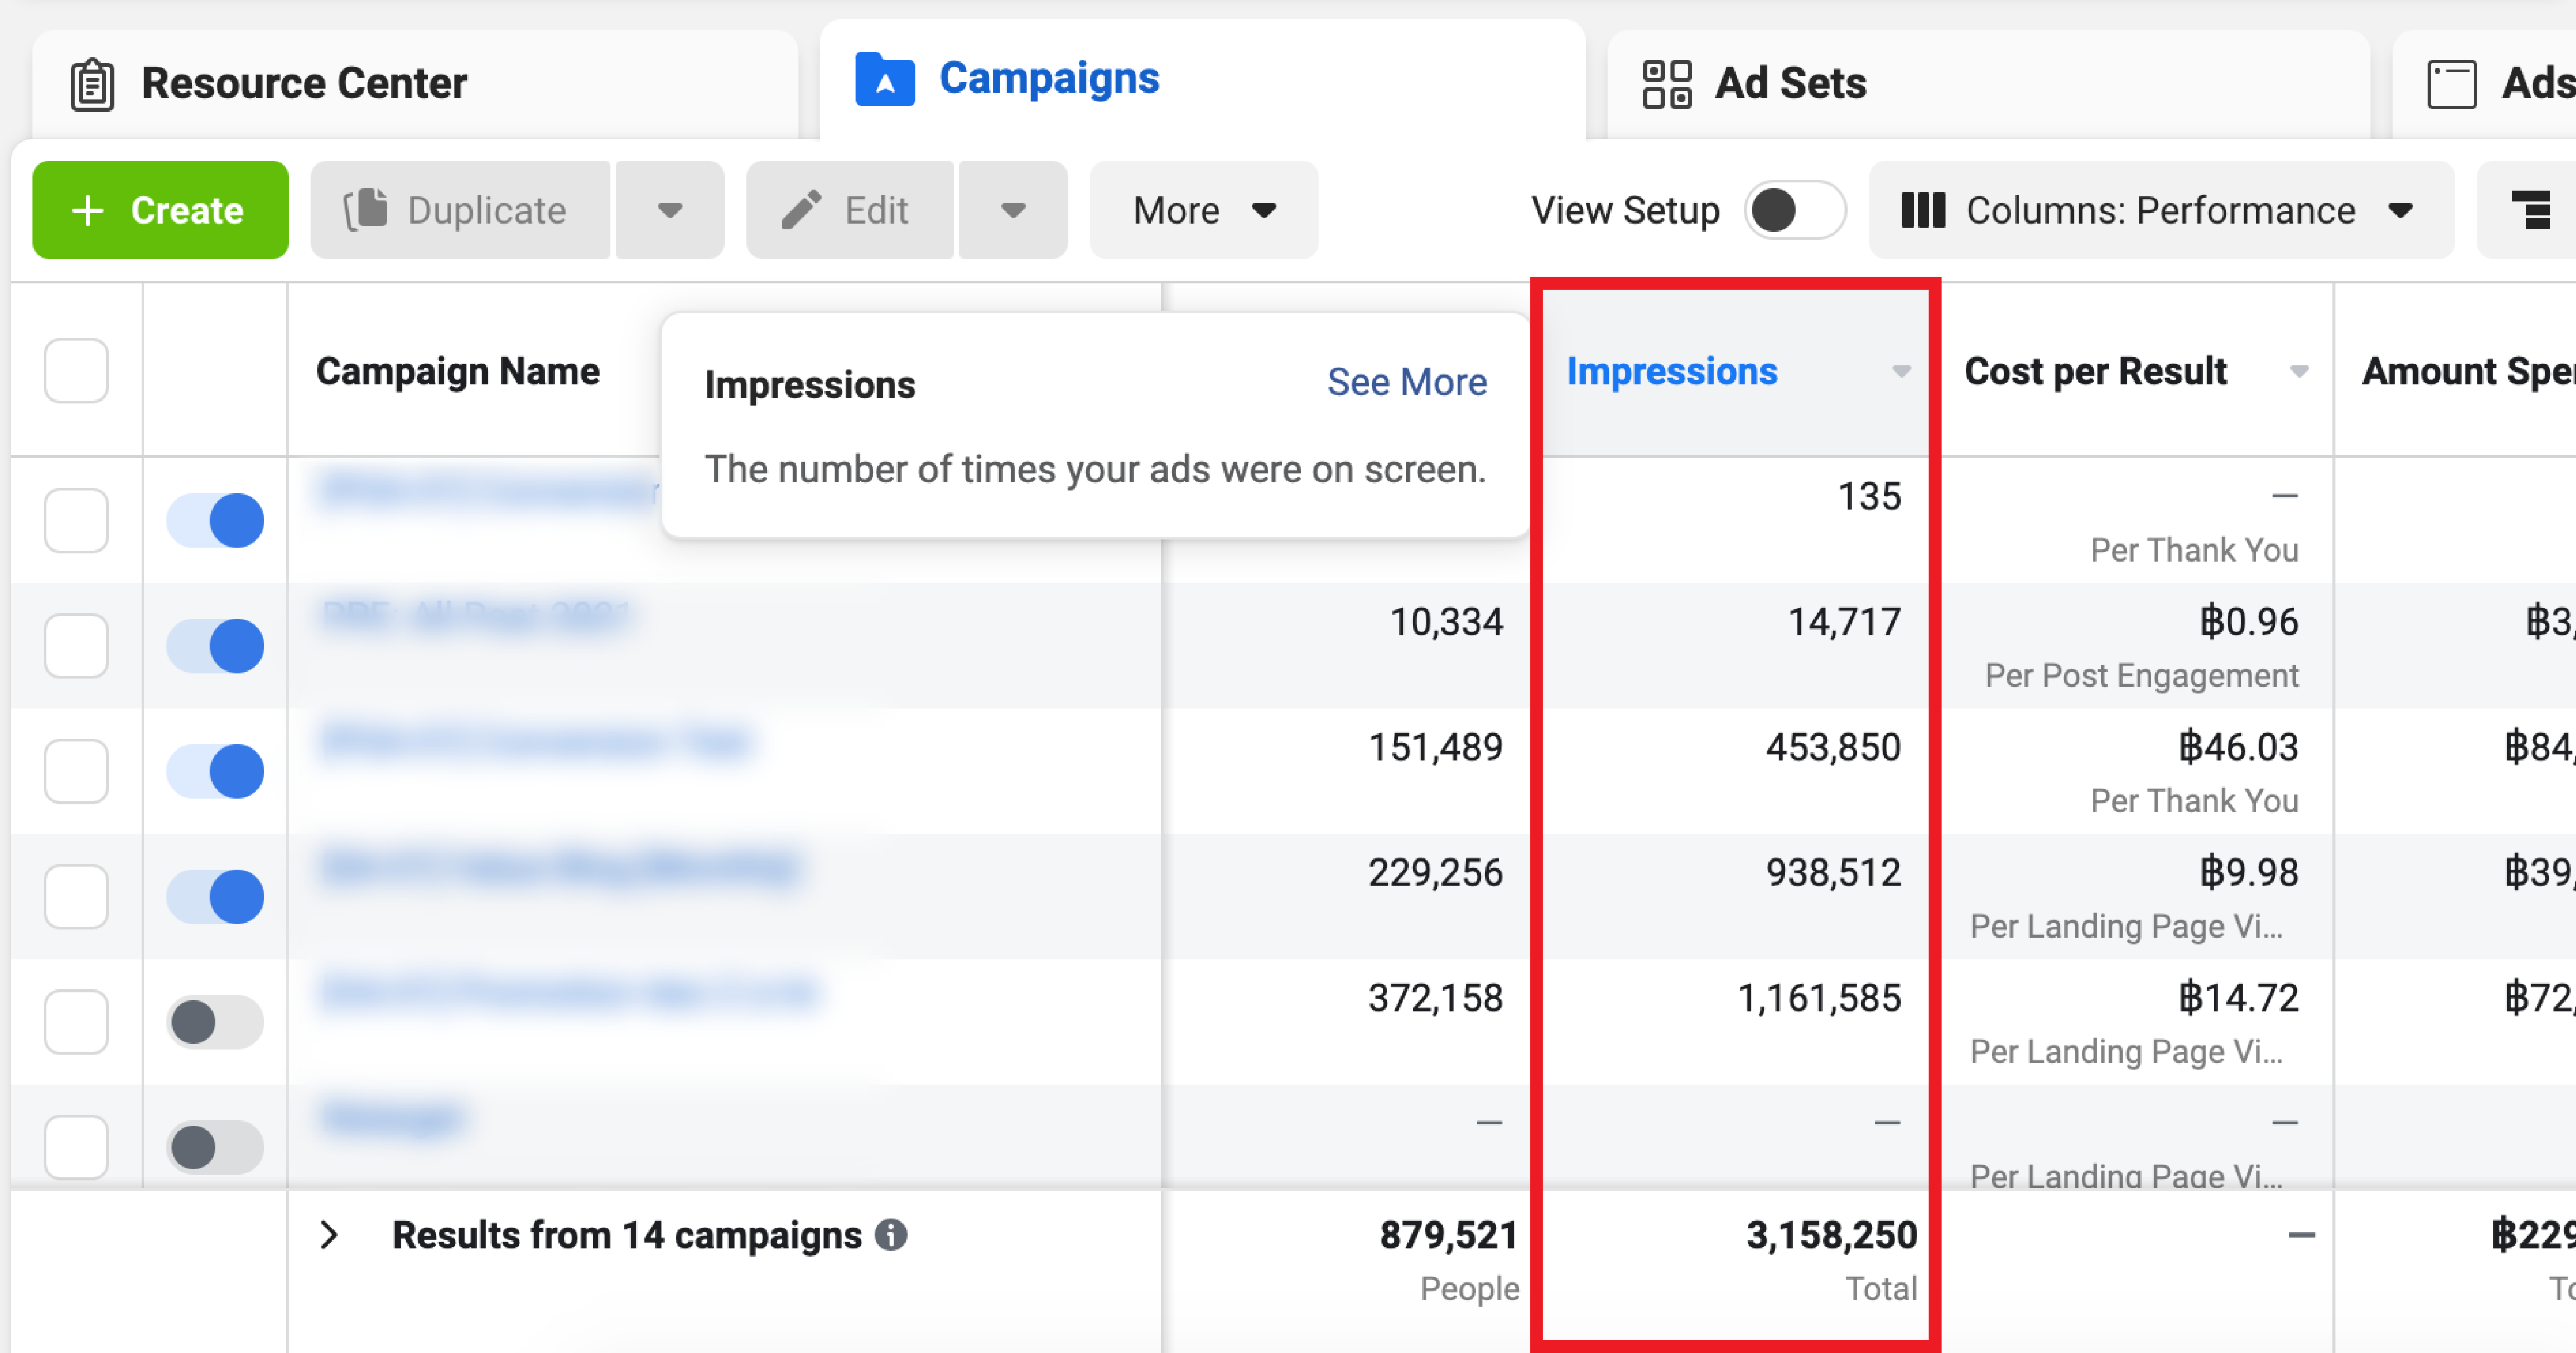2576x1353 pixels.
Task: Click the 14,717 impressions value
Action: pos(1844,622)
